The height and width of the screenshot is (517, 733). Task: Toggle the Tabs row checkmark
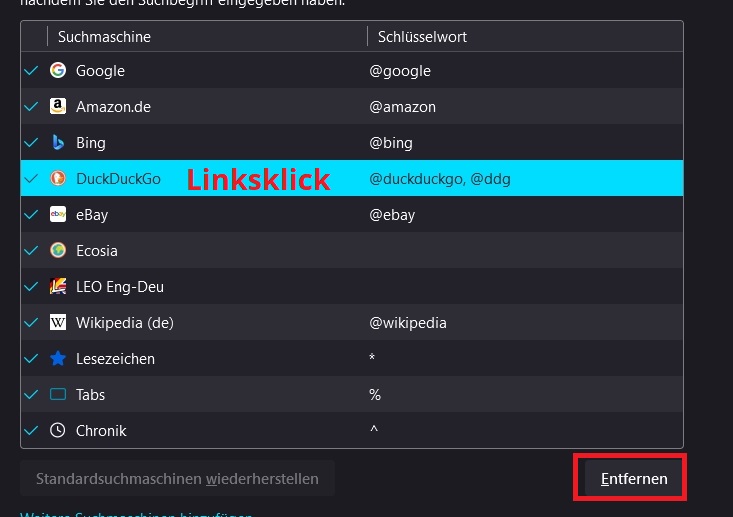click(x=31, y=395)
